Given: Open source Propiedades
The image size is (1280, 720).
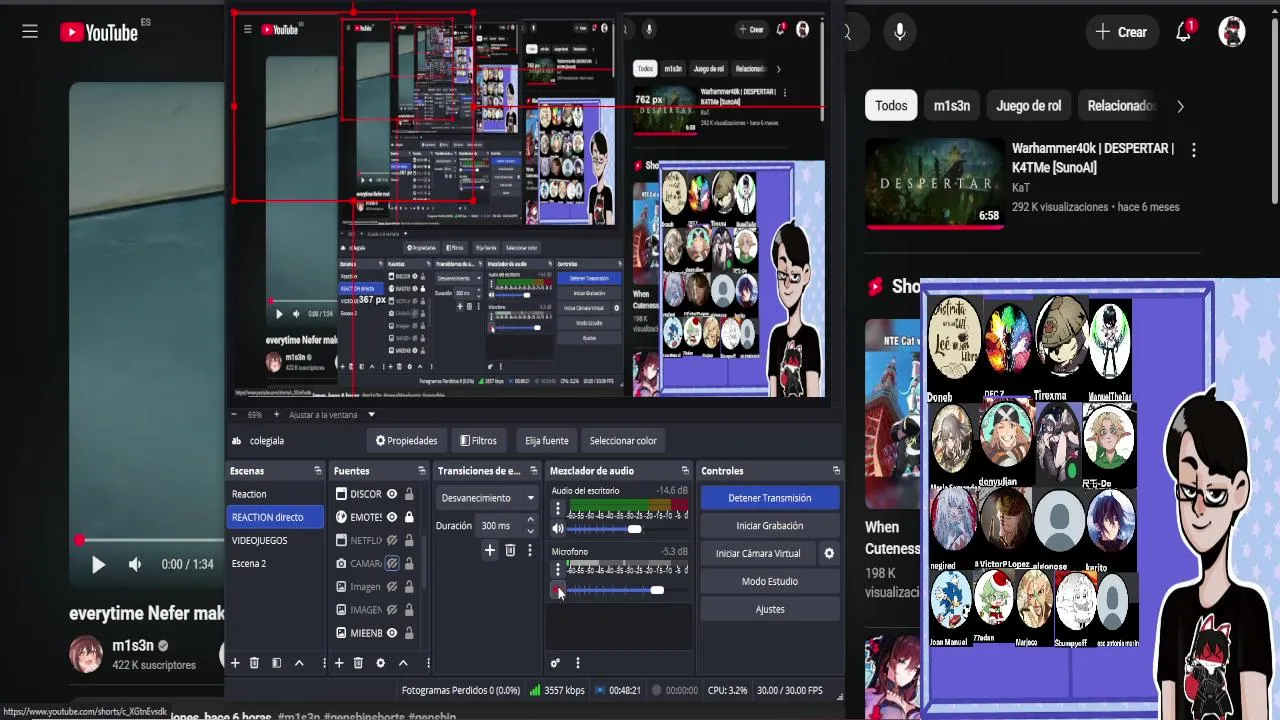Looking at the screenshot, I should click(406, 441).
